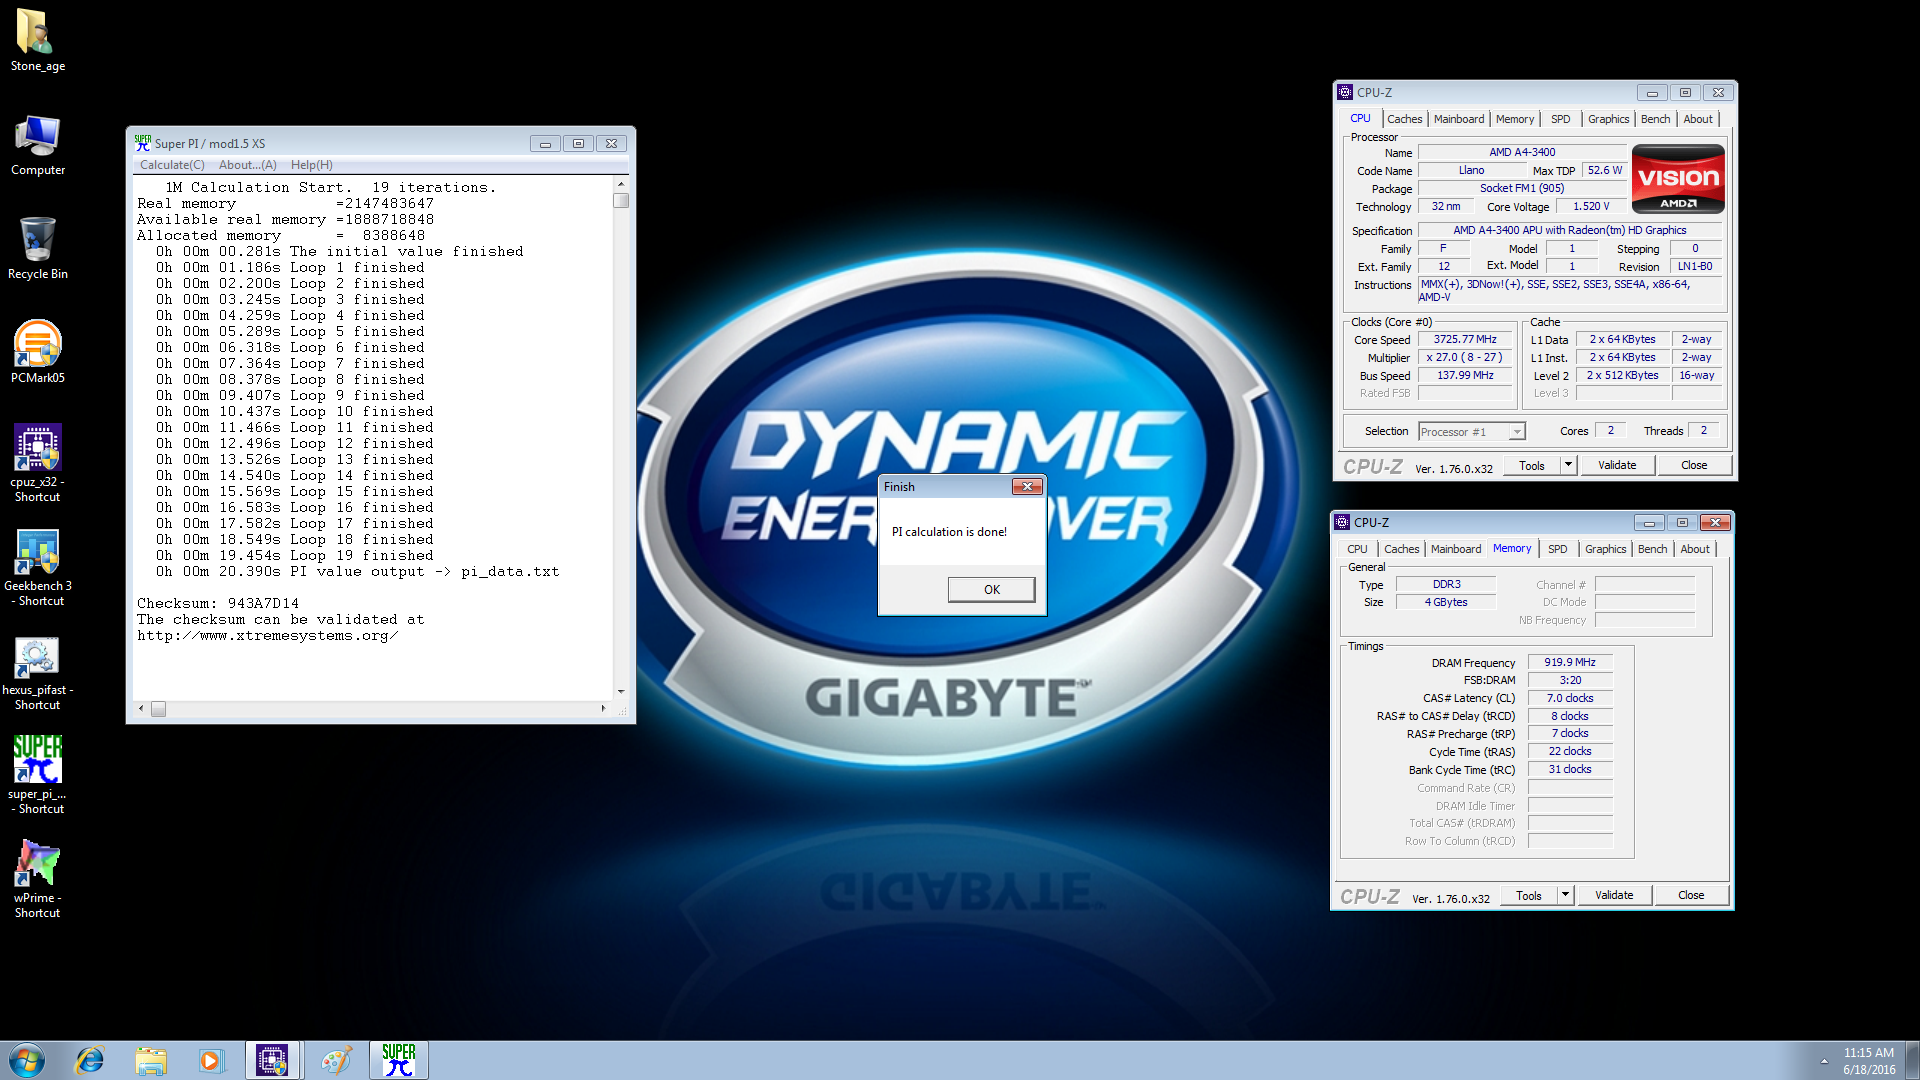Image resolution: width=1920 pixels, height=1080 pixels.
Task: Click Tools button in top CPU-Z
Action: tap(1531, 465)
